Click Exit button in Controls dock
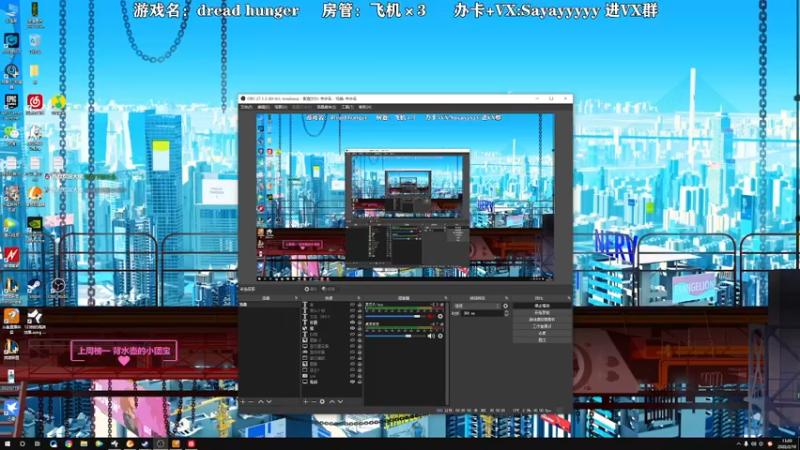Image resolution: width=800 pixels, height=450 pixels. coord(542,340)
